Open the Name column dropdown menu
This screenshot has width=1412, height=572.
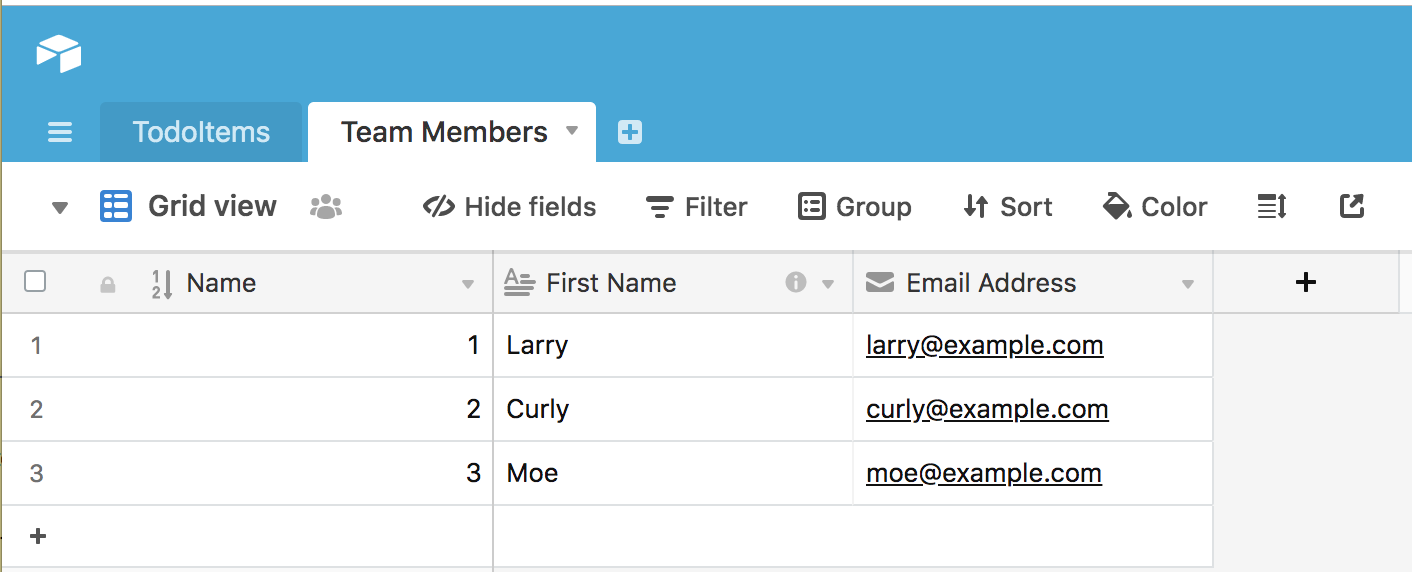click(468, 285)
